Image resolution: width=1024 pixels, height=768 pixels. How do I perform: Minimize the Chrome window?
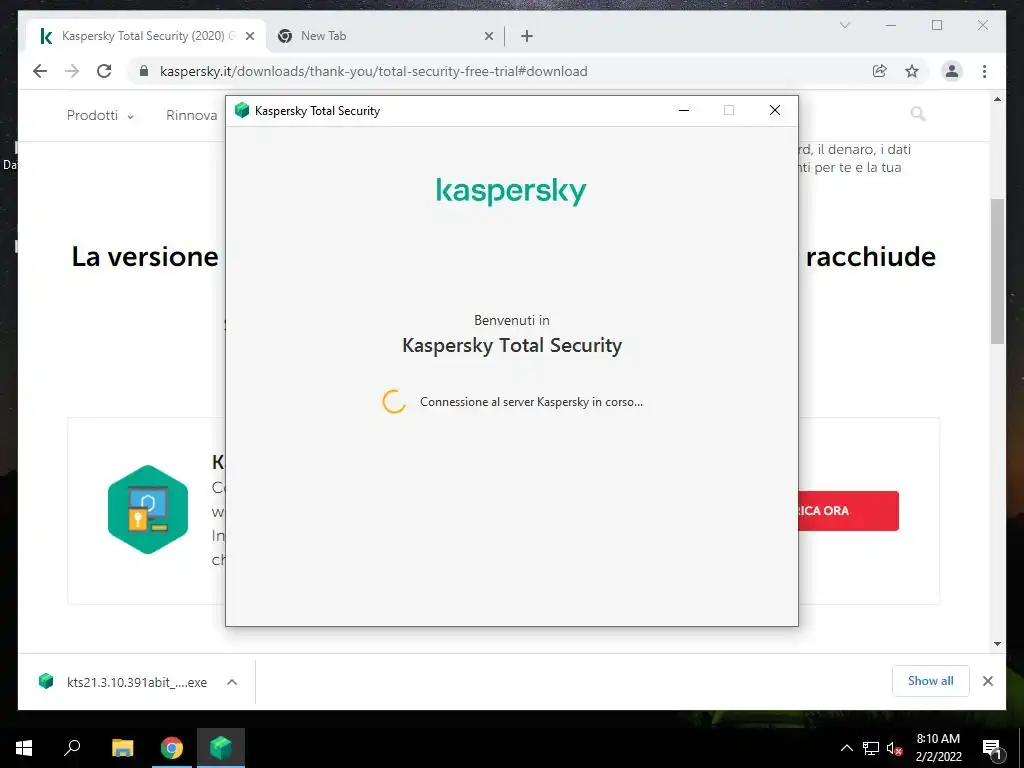(x=891, y=25)
